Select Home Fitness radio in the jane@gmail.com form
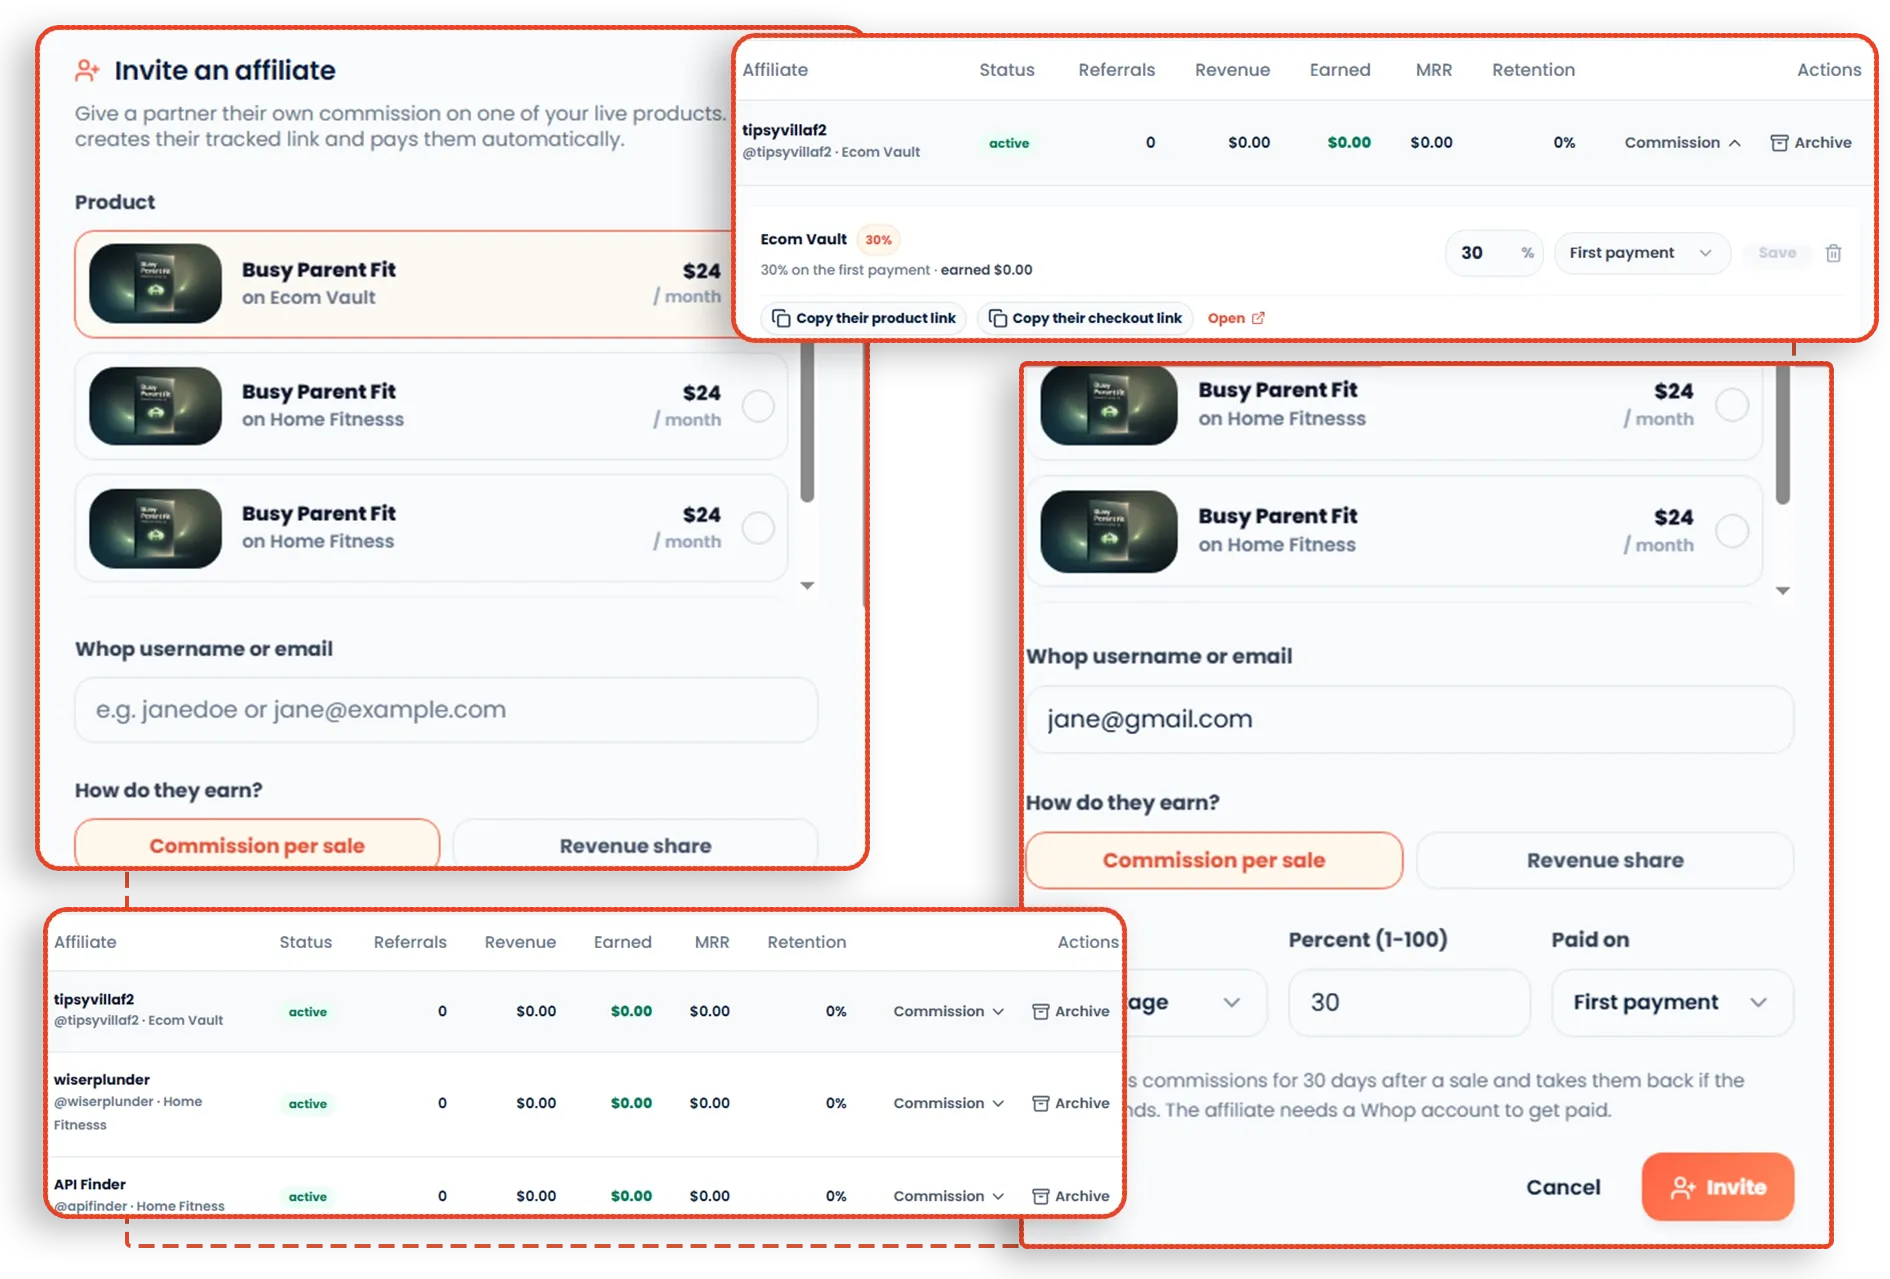This screenshot has height=1279, width=1890. tap(1732, 531)
